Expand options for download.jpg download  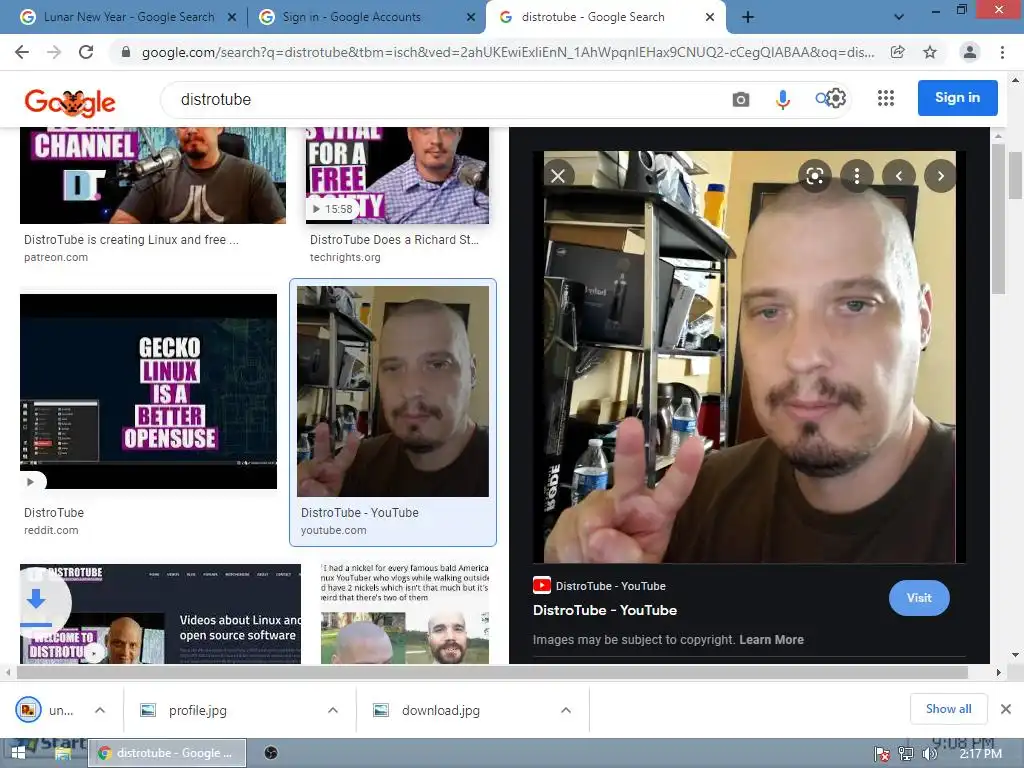point(566,710)
